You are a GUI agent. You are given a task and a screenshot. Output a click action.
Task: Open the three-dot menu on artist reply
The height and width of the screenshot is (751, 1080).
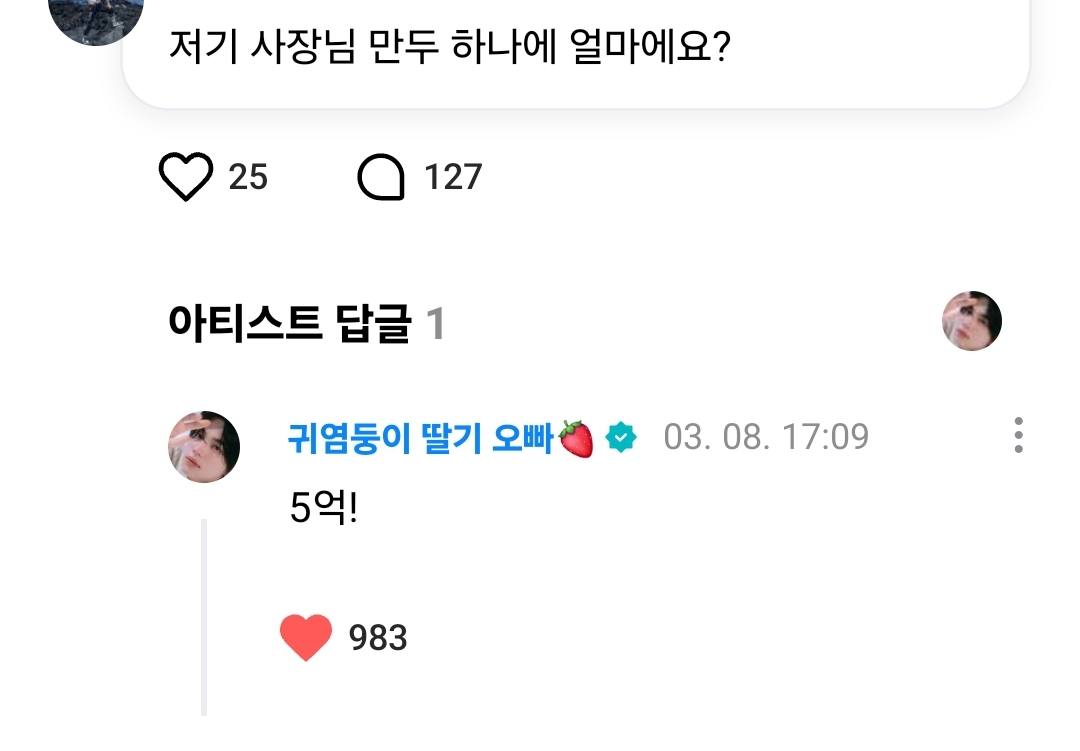pos(1018,436)
